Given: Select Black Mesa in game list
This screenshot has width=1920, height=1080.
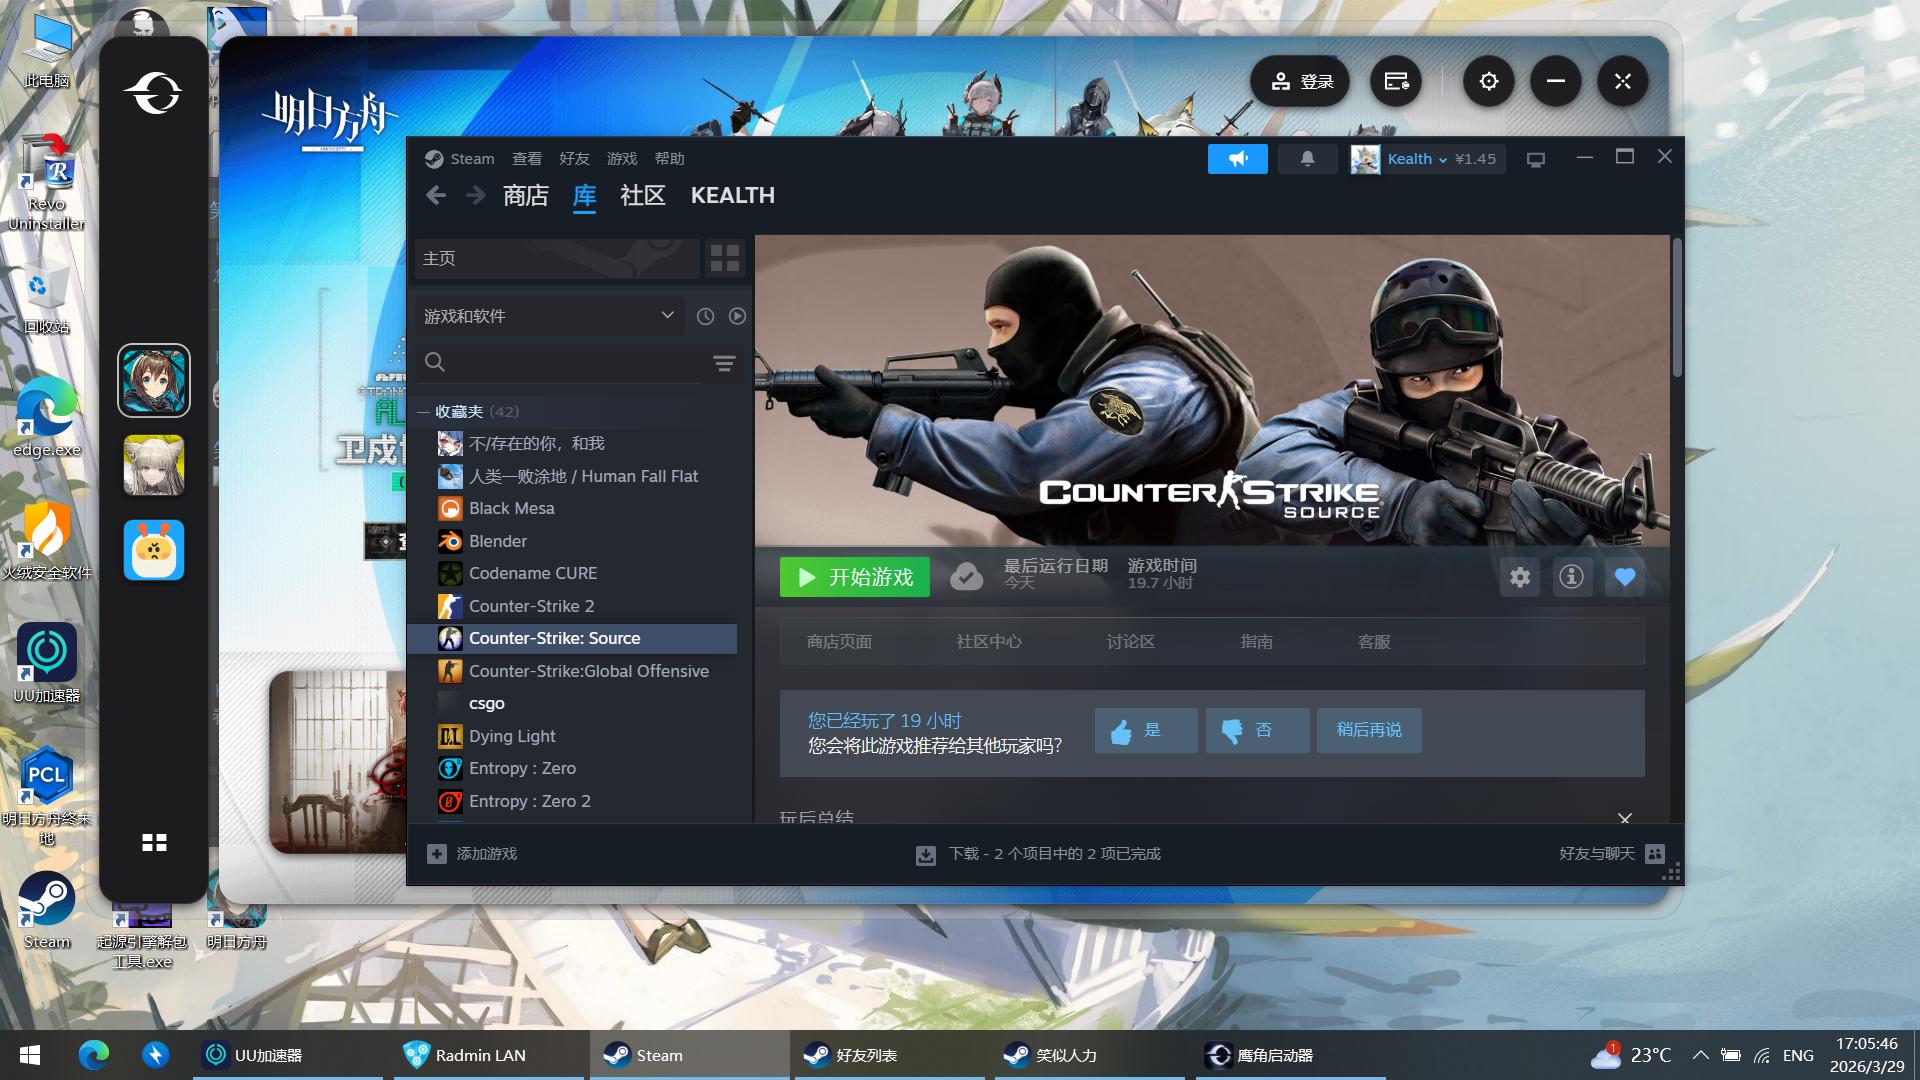Looking at the screenshot, I should [511, 508].
